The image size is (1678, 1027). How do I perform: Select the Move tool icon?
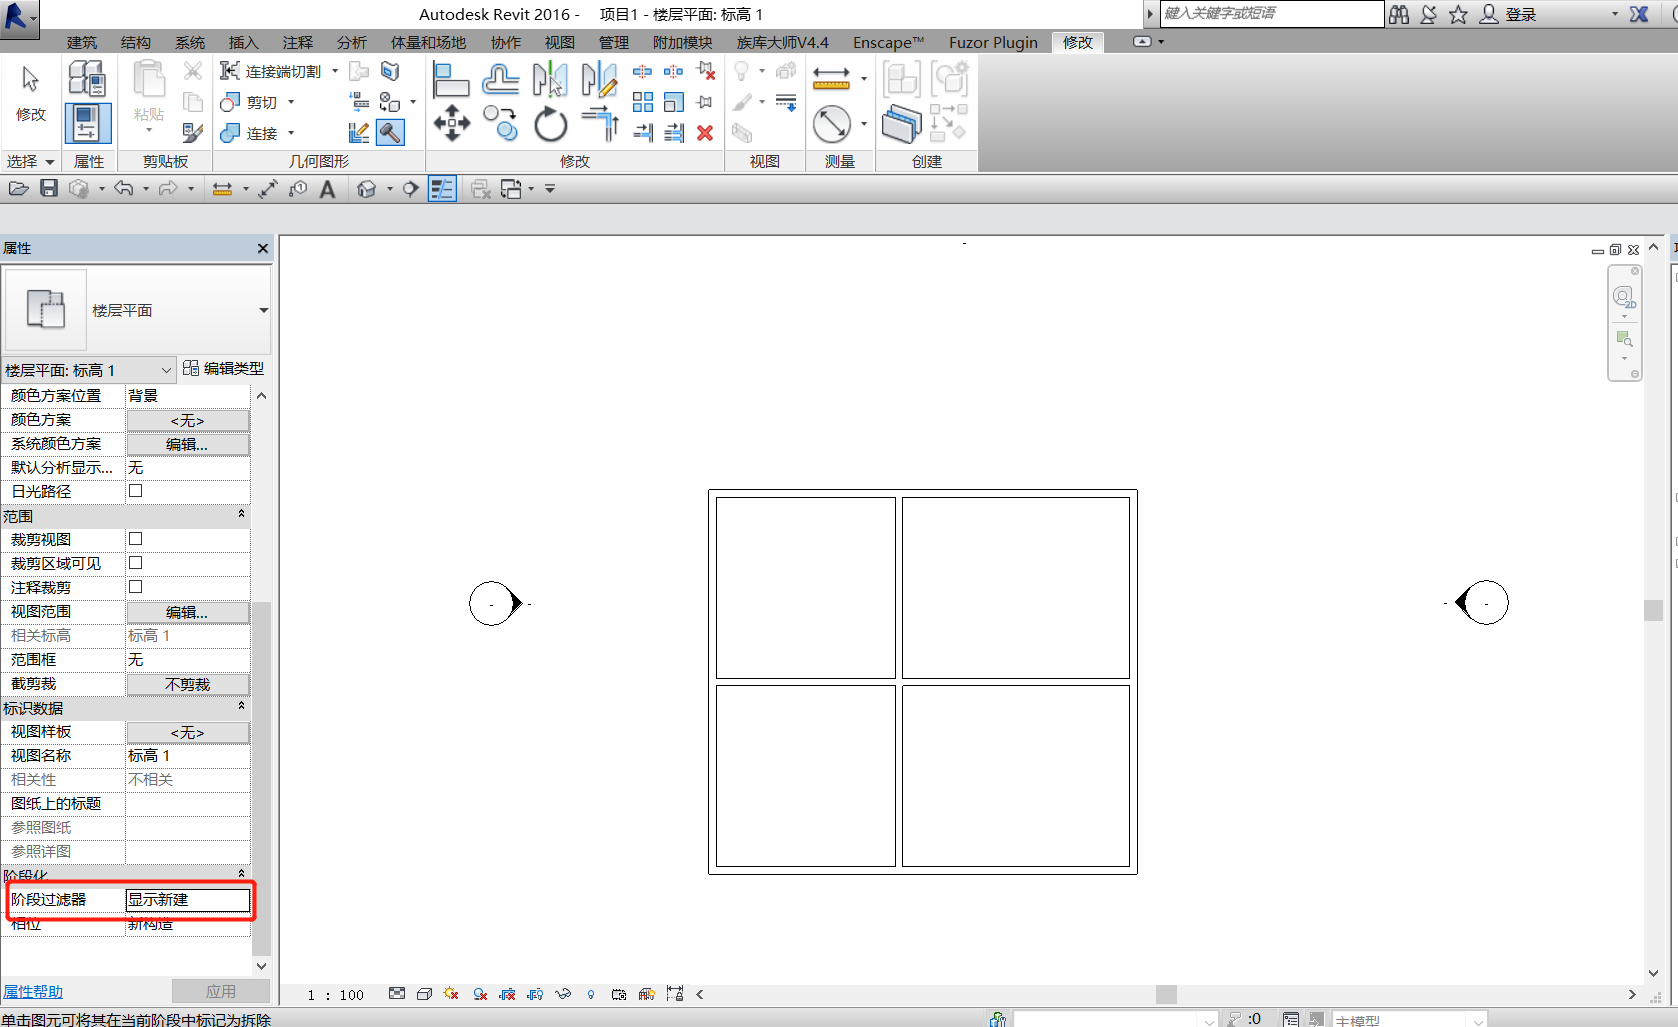tap(451, 124)
